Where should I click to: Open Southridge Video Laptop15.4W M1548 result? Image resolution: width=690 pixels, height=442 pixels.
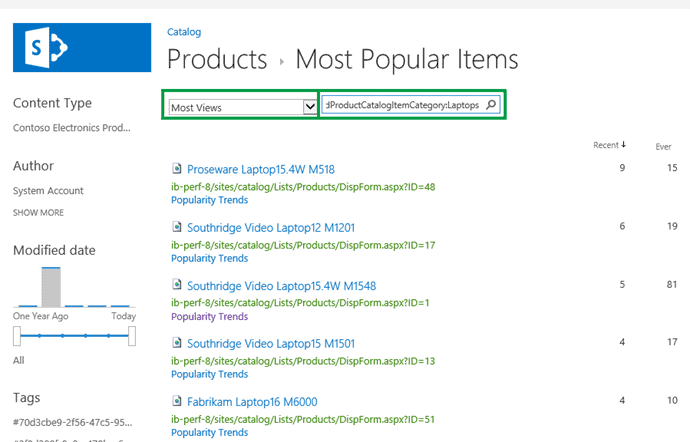pyautogui.click(x=282, y=286)
